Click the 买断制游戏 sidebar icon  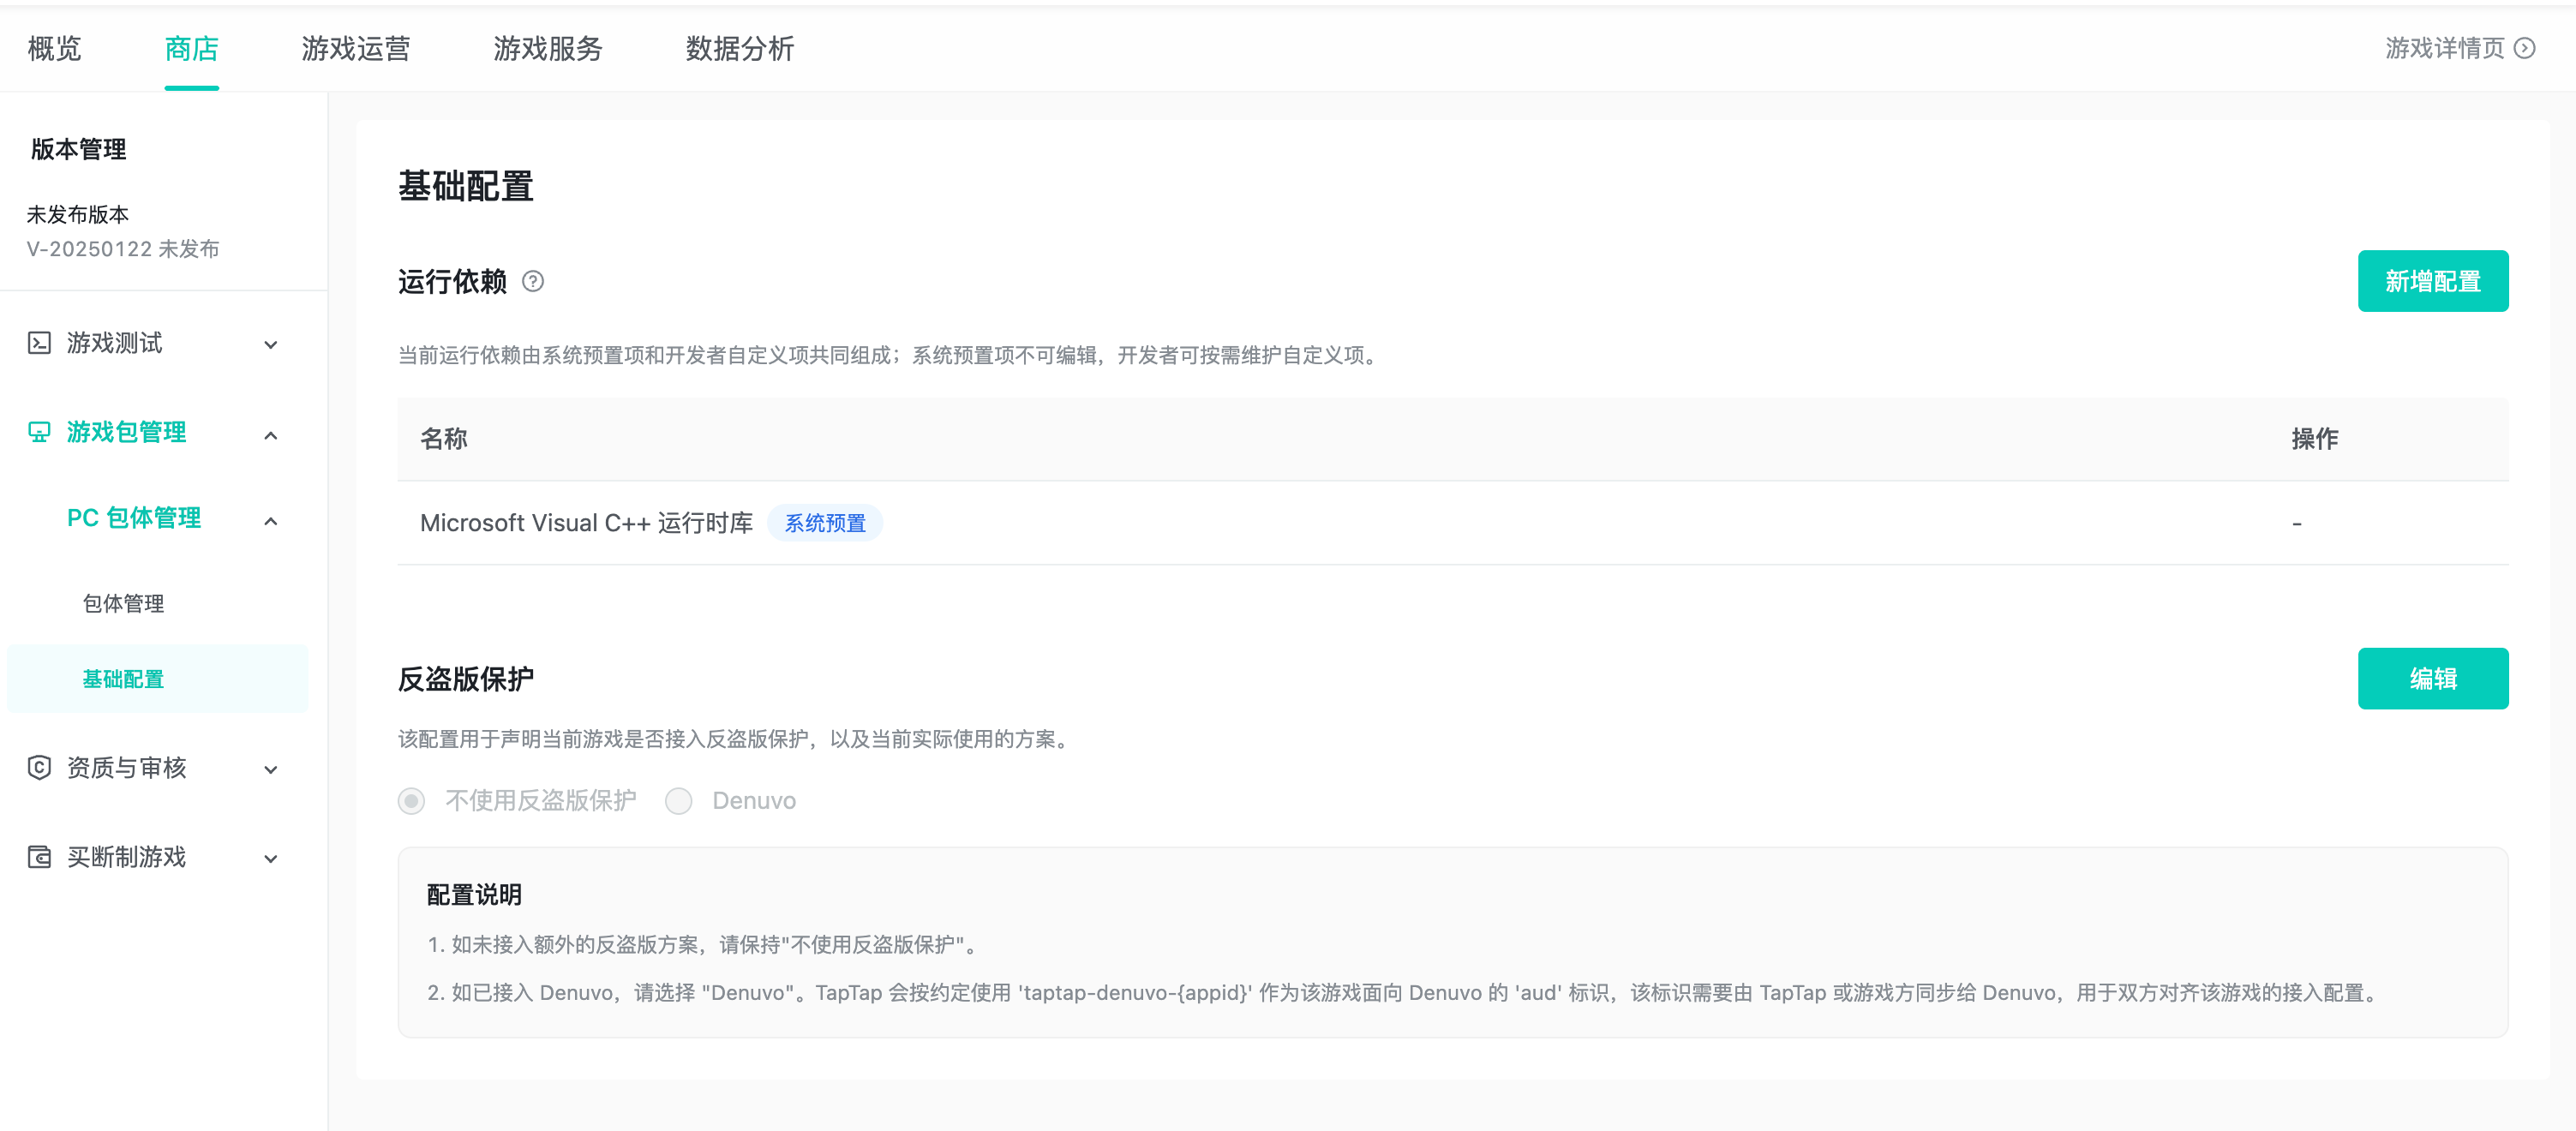click(38, 857)
